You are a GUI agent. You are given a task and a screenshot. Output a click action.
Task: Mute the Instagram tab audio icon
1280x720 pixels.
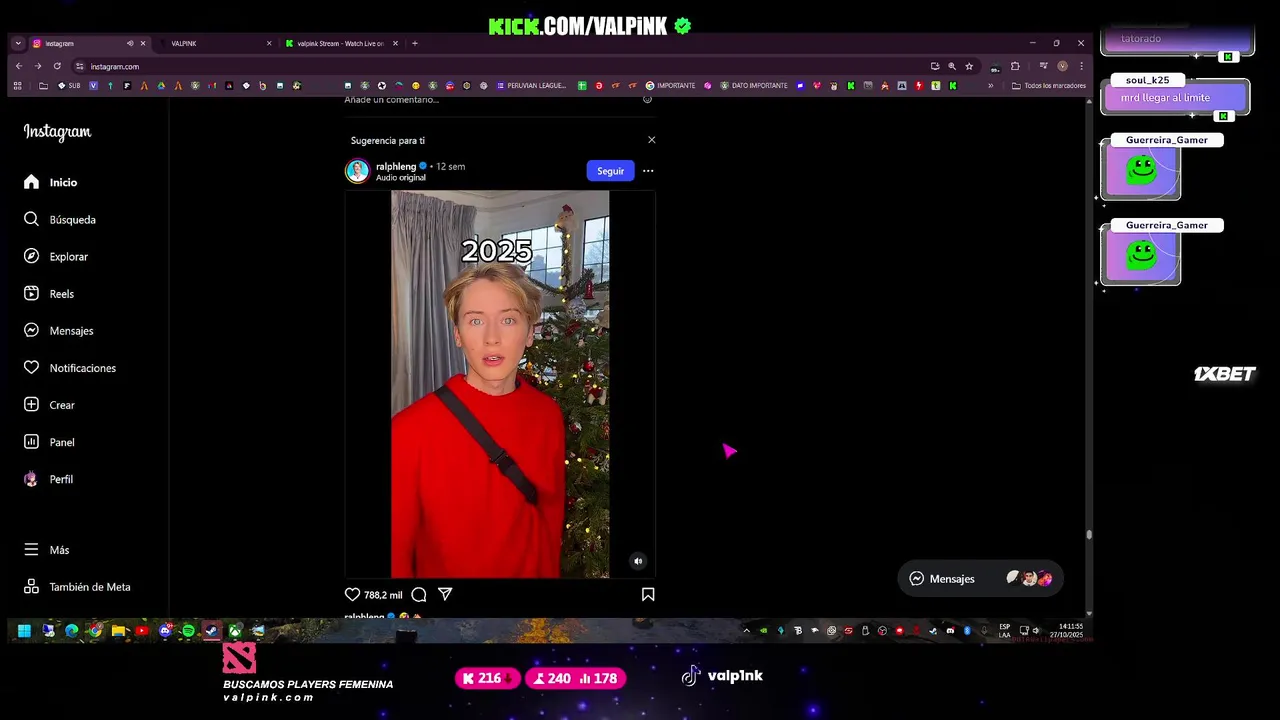tap(130, 43)
